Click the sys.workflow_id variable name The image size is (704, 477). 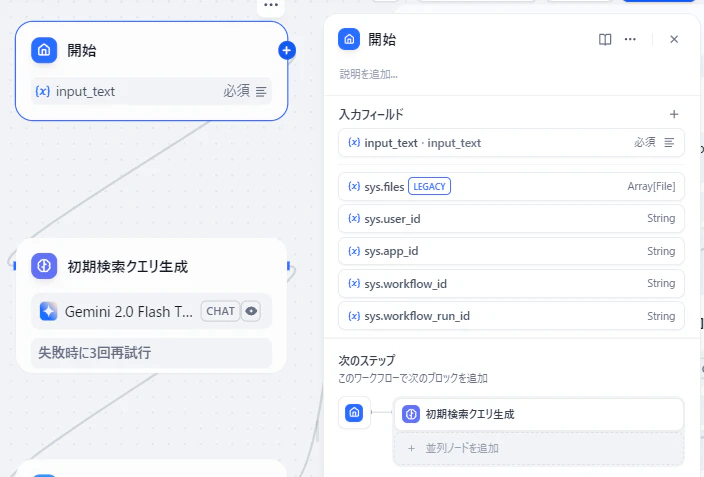point(405,284)
